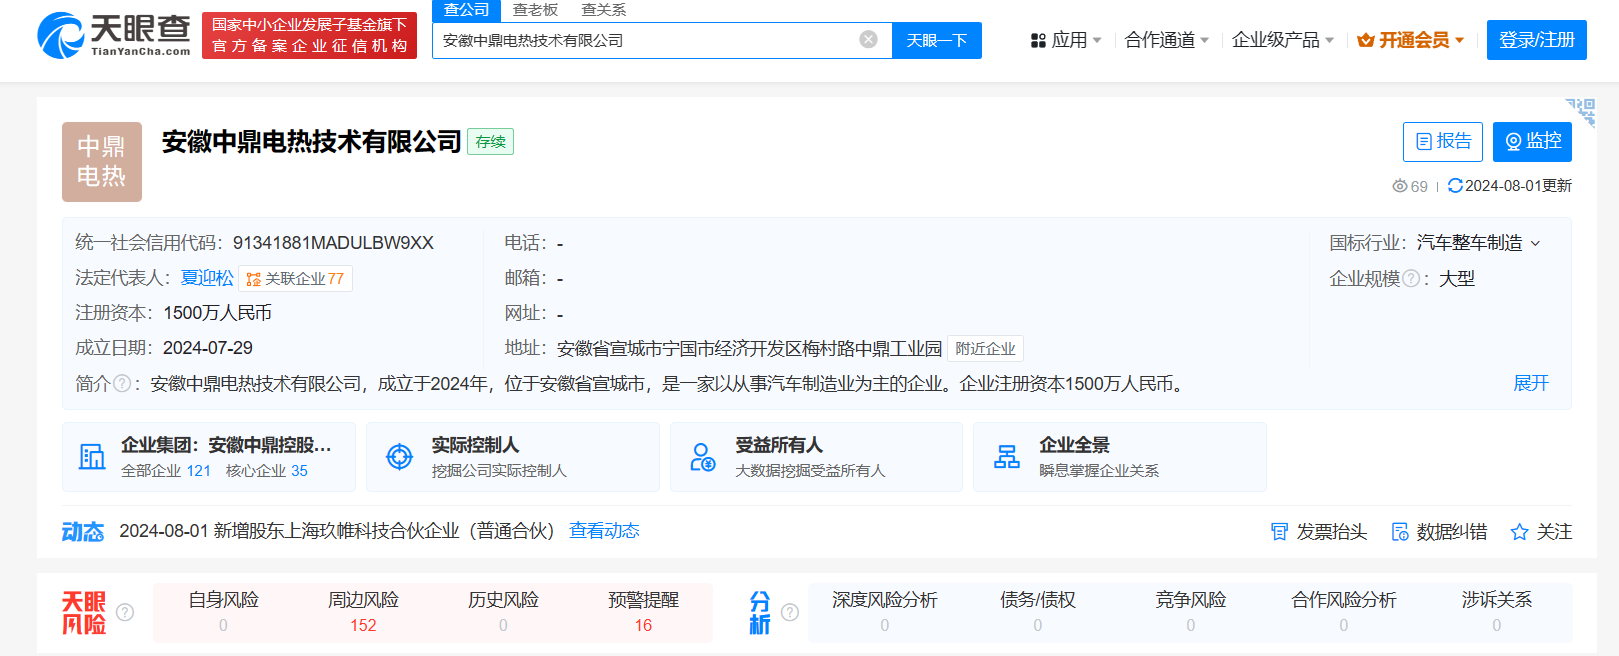Image resolution: width=1619 pixels, height=656 pixels.
Task: Click the refresh update icon
Action: [x=1455, y=186]
